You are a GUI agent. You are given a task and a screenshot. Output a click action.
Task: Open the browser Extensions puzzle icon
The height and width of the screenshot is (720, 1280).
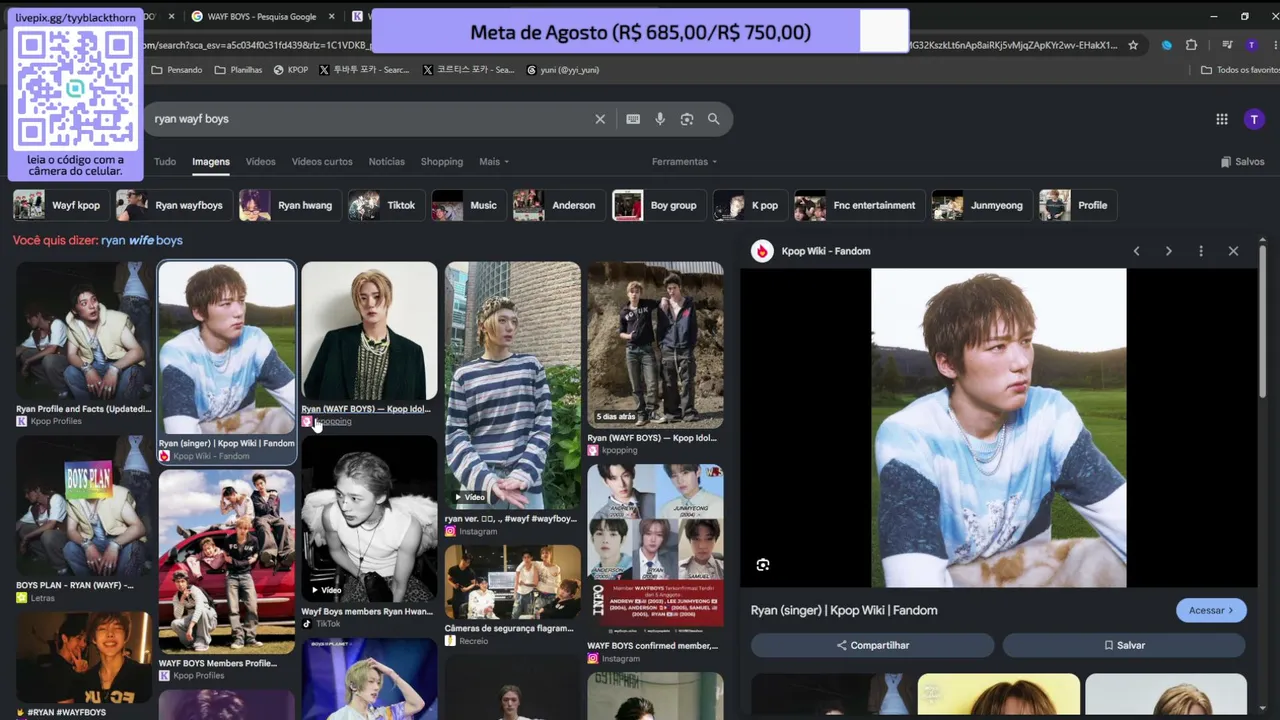(x=1191, y=45)
